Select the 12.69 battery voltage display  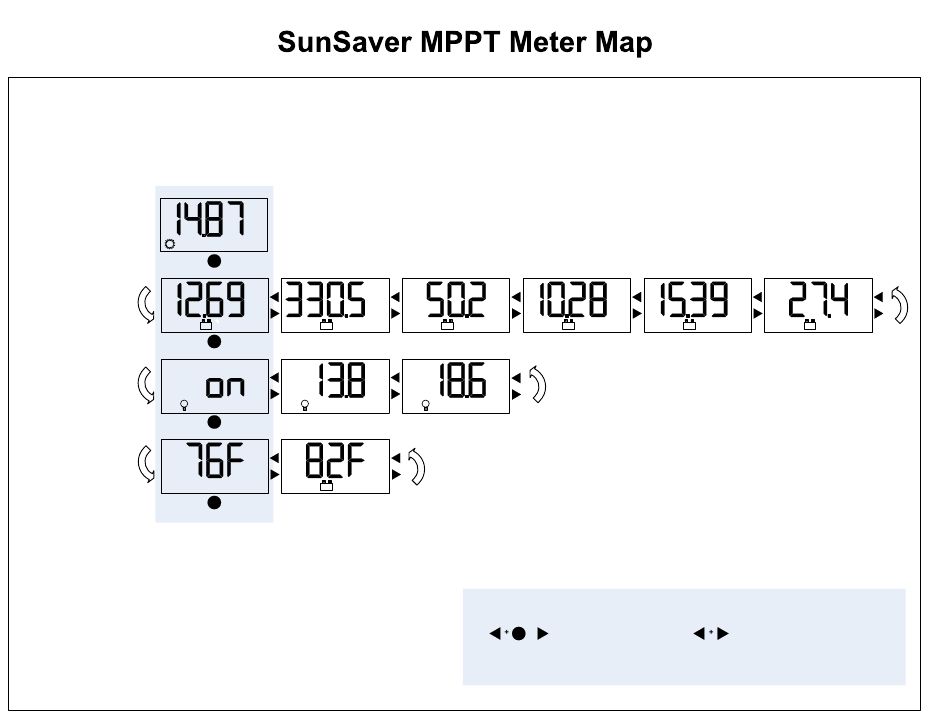click(214, 305)
